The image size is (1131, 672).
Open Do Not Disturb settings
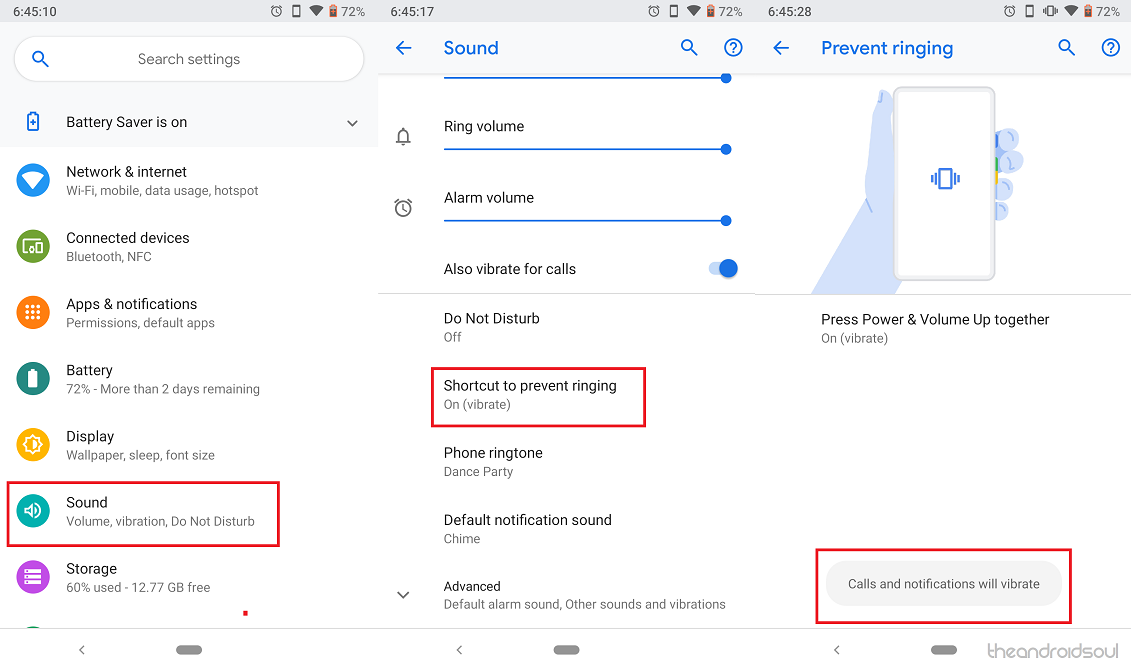click(x=492, y=327)
